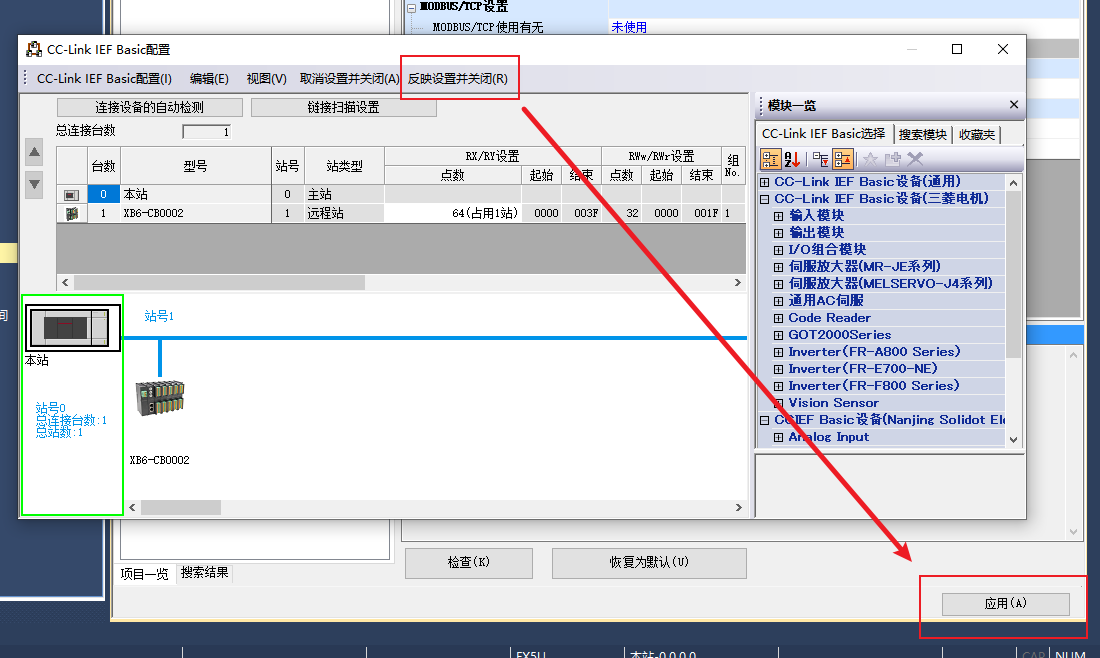
Task: Expand the 输入模块 tree node
Action: (778, 216)
